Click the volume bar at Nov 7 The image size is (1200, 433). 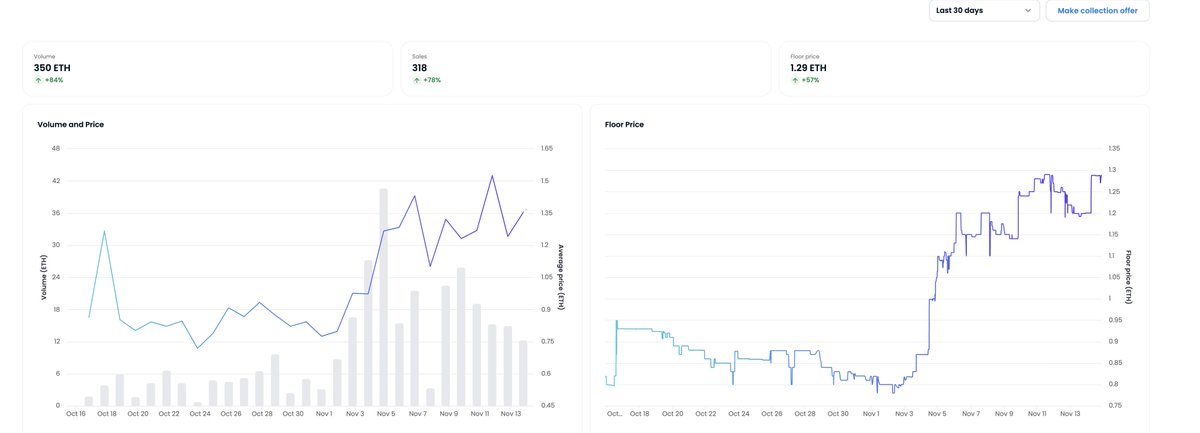414,348
